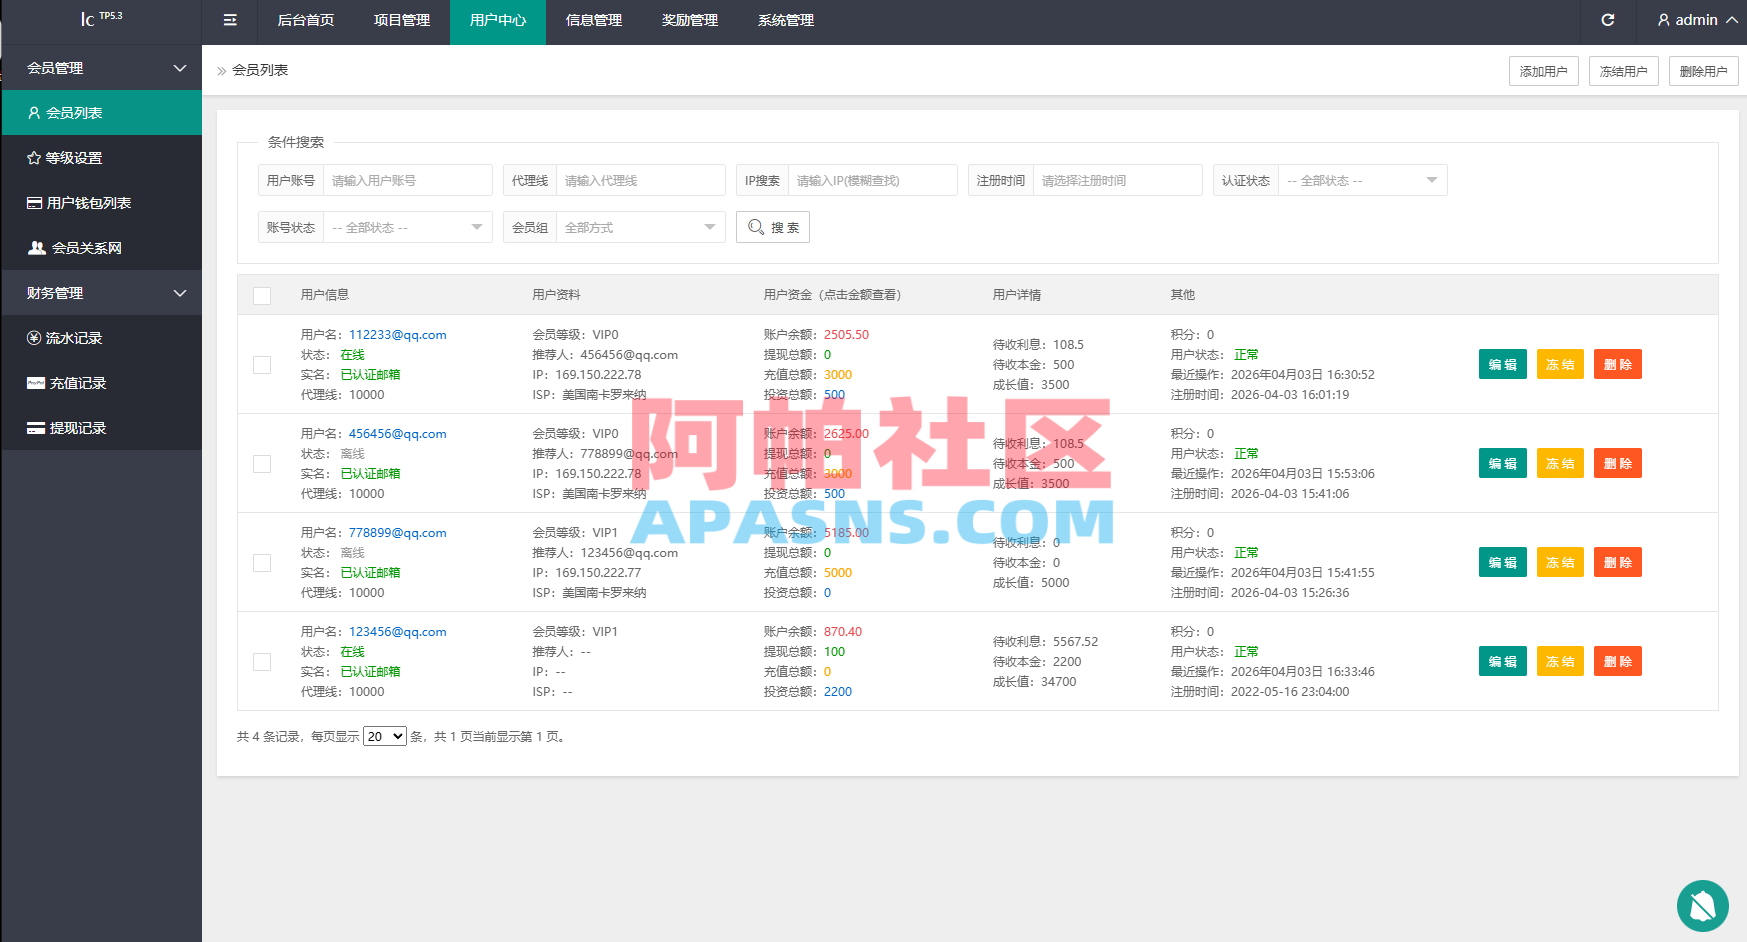Toggle the sidebar collapse hamburger icon
Image resolution: width=1747 pixels, height=942 pixels.
[x=230, y=20]
